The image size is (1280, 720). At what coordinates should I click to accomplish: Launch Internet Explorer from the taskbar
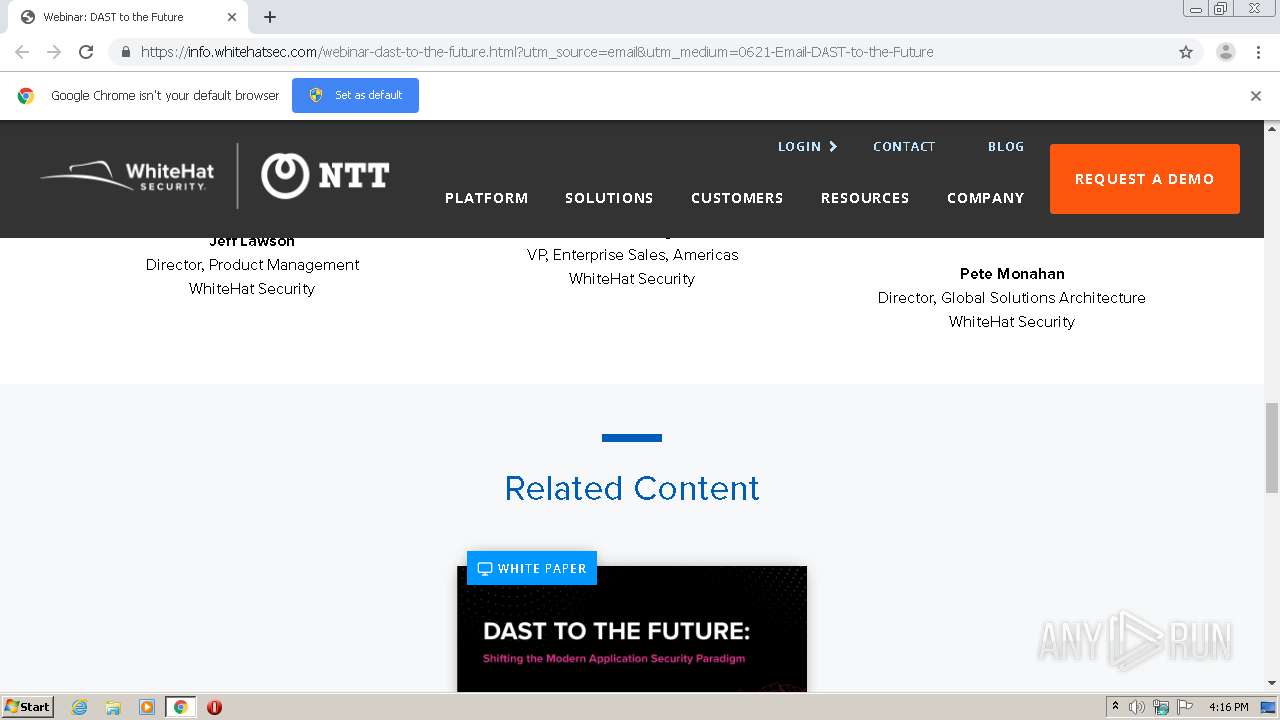coord(79,707)
